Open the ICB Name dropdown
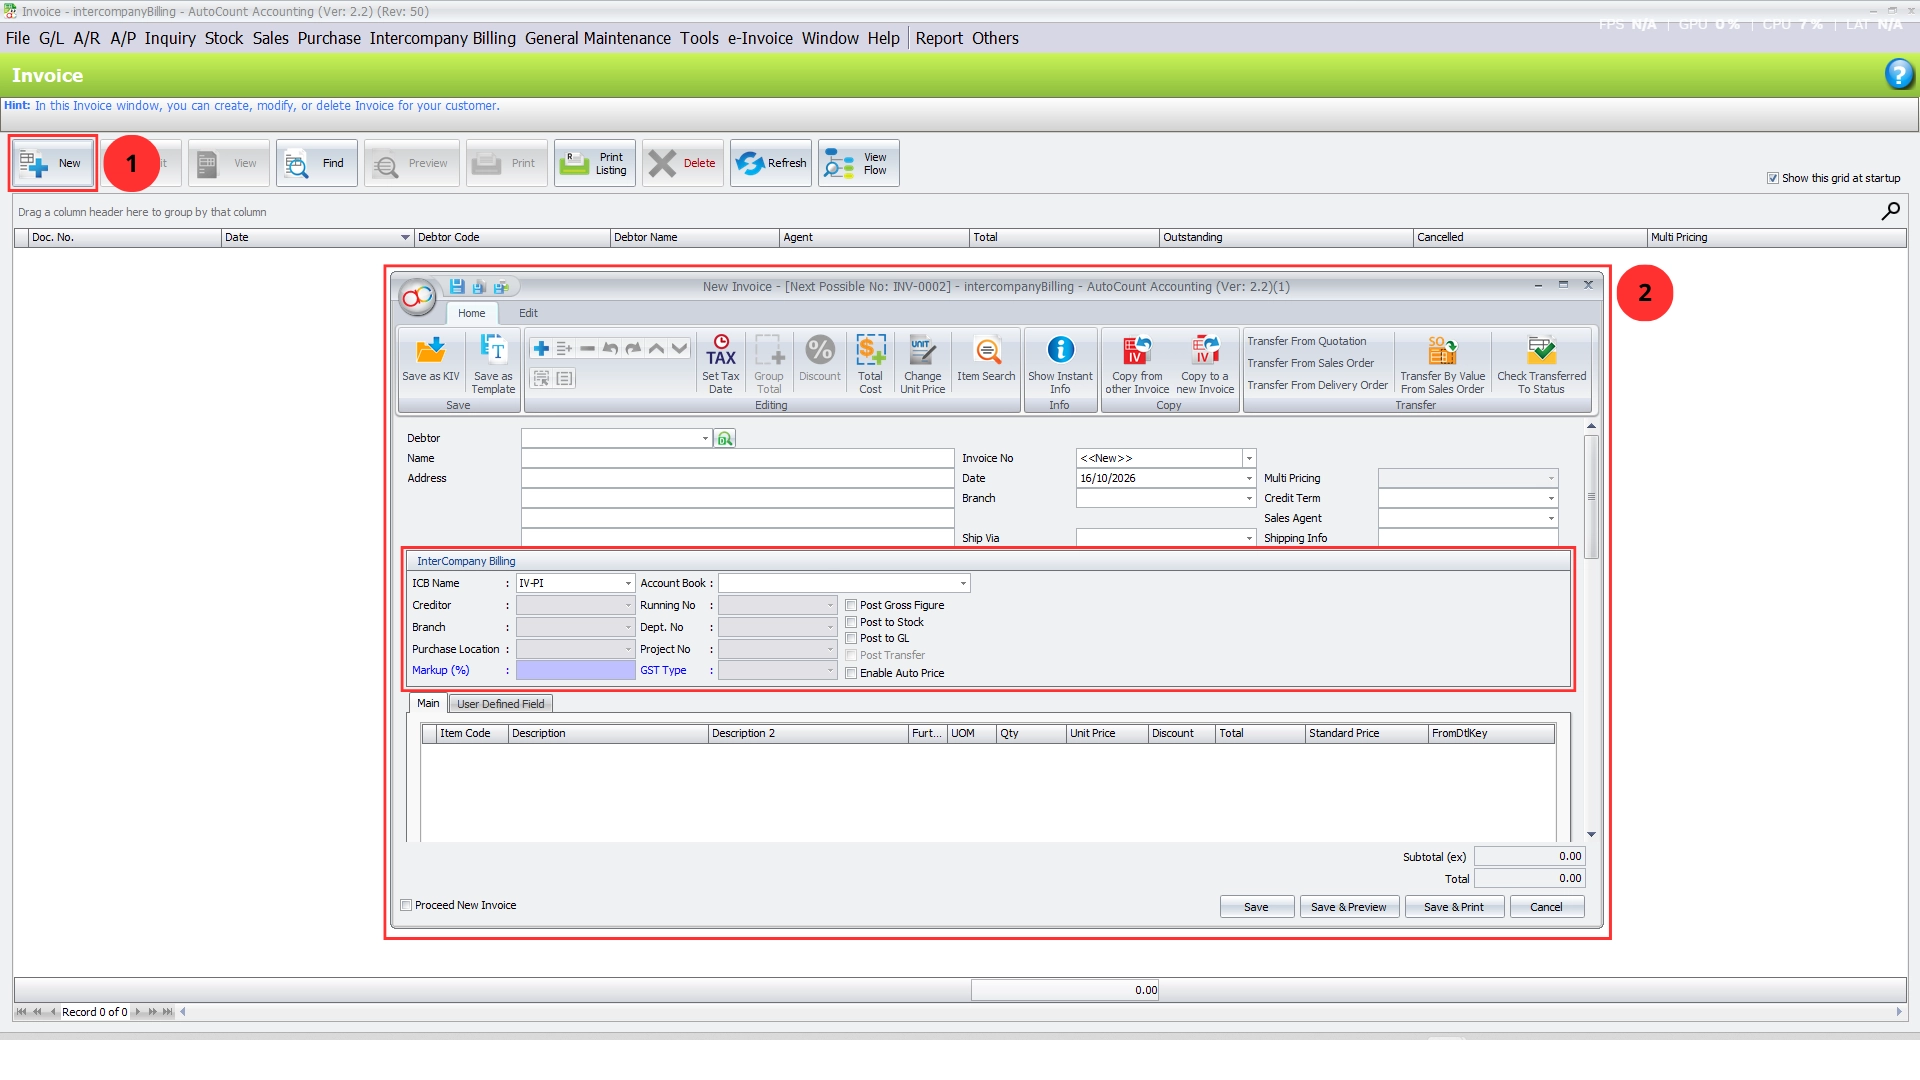 click(x=628, y=584)
